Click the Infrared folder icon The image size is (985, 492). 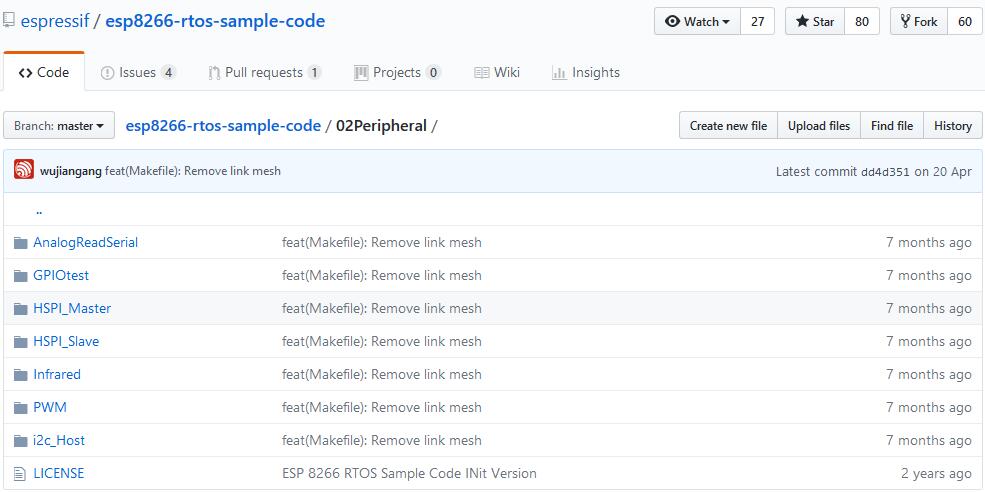21,374
